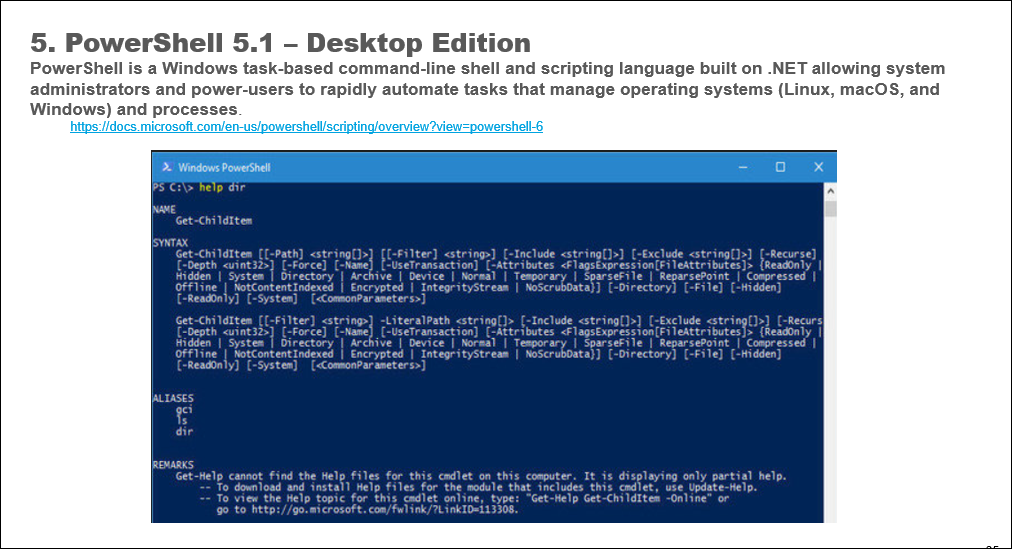
Task: Click the SYNTAX heading in the console
Action: point(170,243)
